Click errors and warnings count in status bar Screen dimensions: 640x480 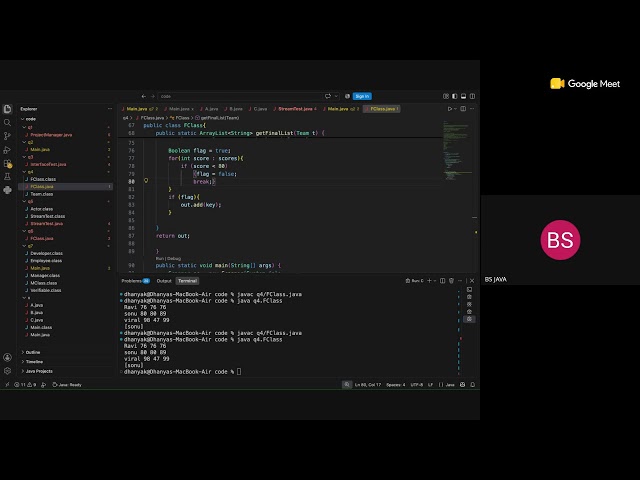point(25,384)
